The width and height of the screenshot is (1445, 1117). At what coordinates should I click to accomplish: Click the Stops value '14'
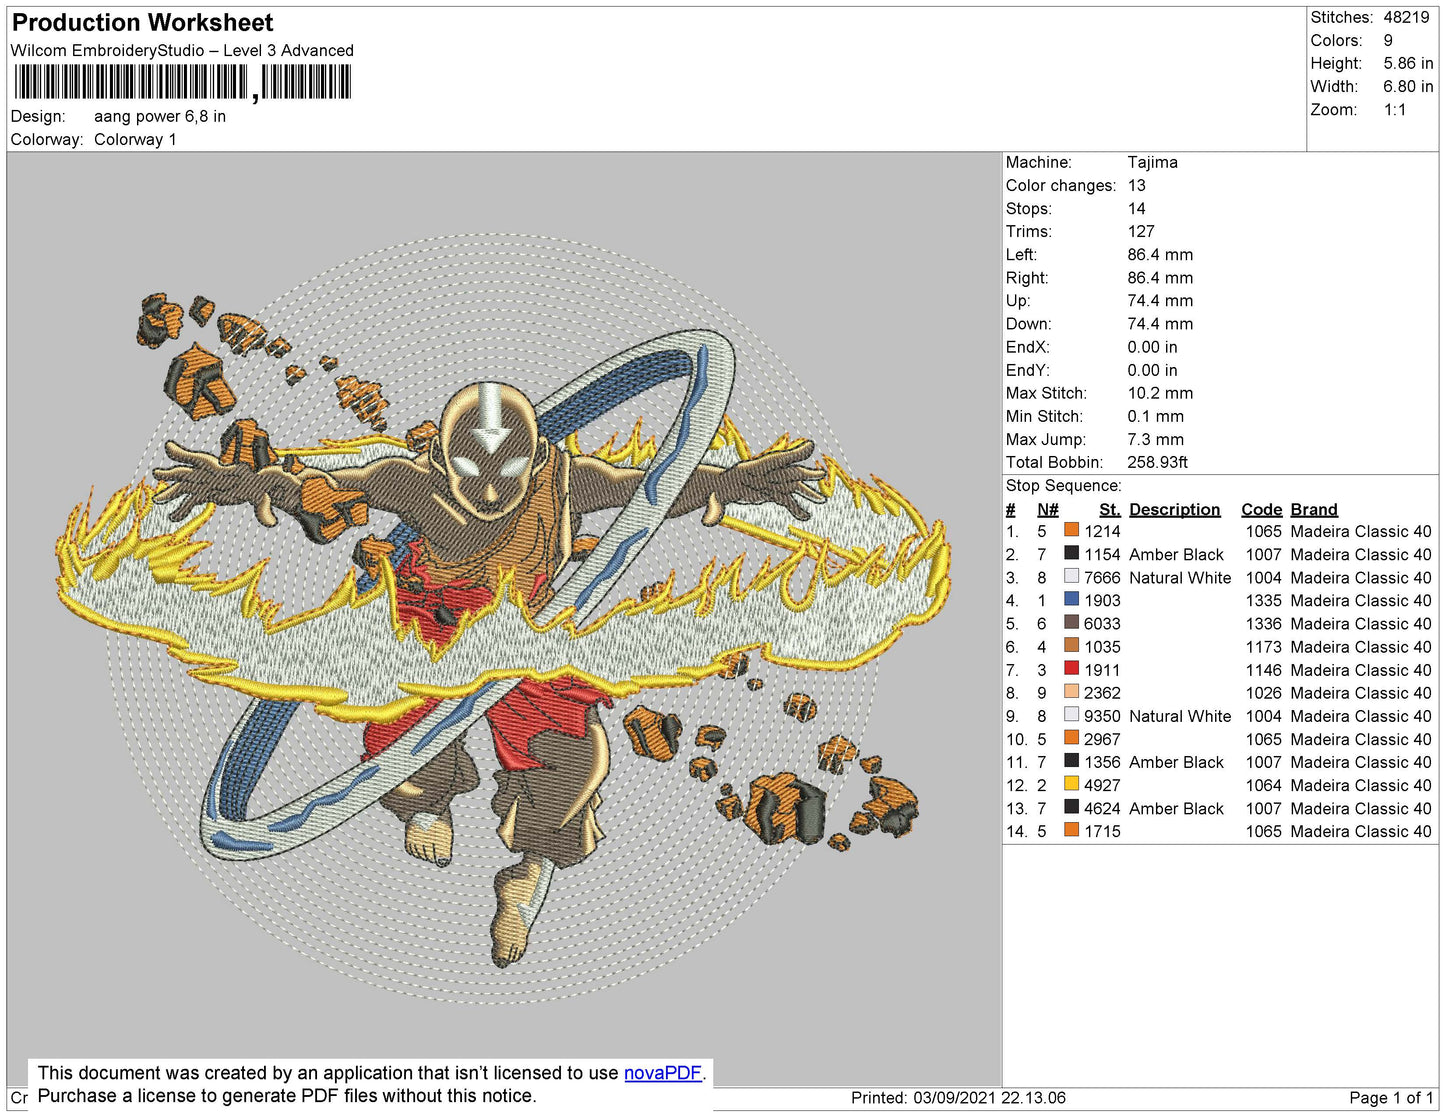[x=1136, y=208]
